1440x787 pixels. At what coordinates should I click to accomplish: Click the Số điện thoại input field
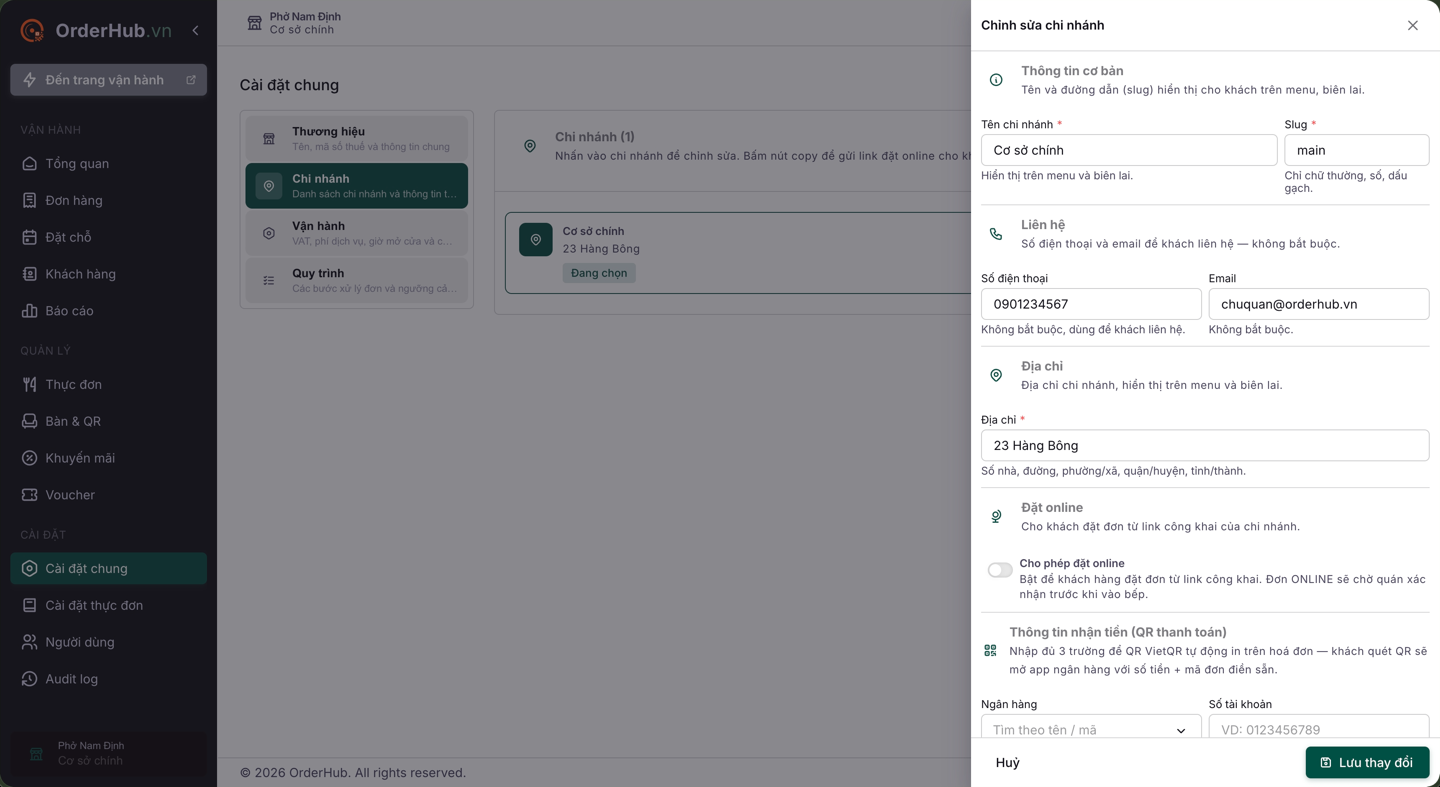(1091, 304)
